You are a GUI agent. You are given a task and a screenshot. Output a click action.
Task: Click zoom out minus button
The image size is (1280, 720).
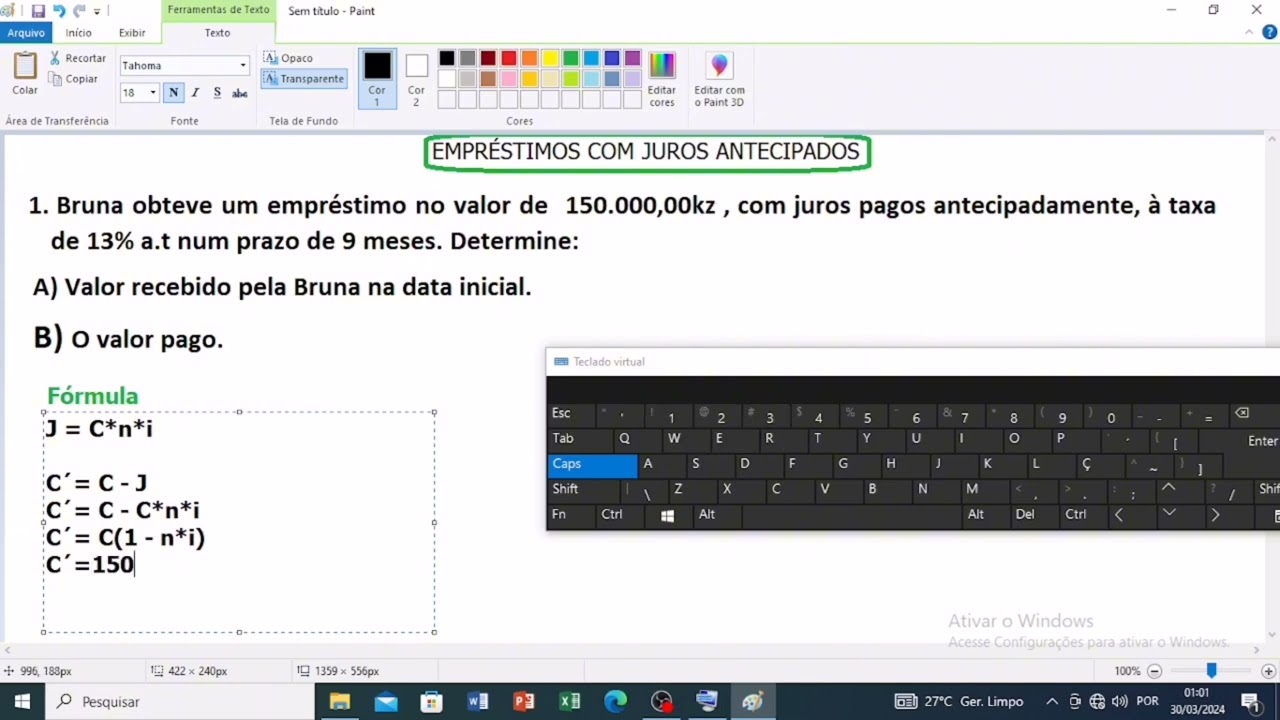(x=1154, y=671)
